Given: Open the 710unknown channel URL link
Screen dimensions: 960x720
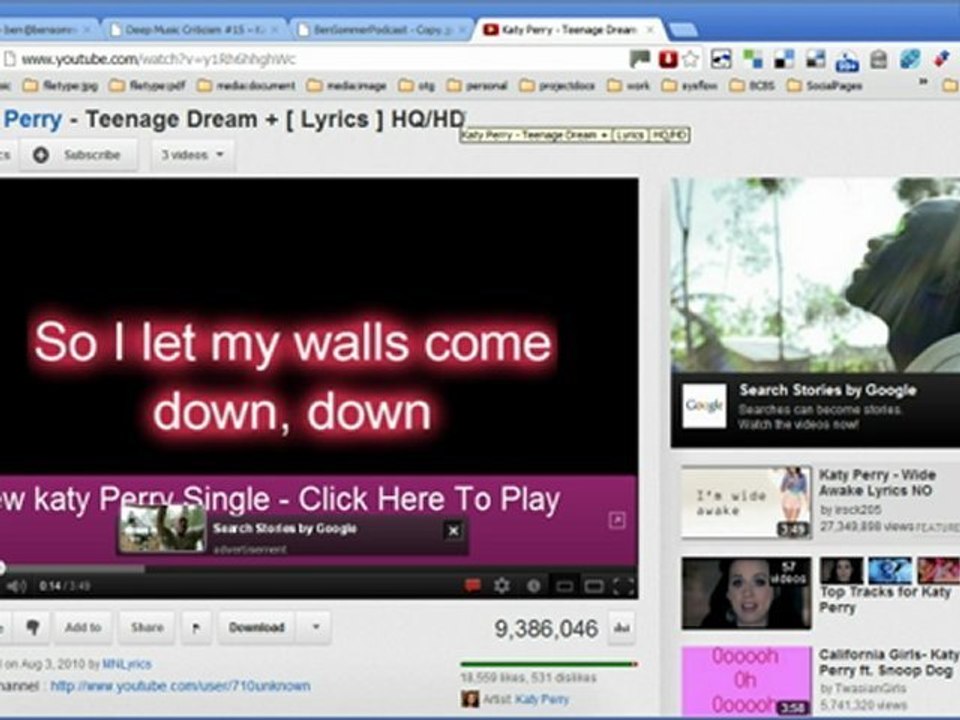Looking at the screenshot, I should coord(180,686).
